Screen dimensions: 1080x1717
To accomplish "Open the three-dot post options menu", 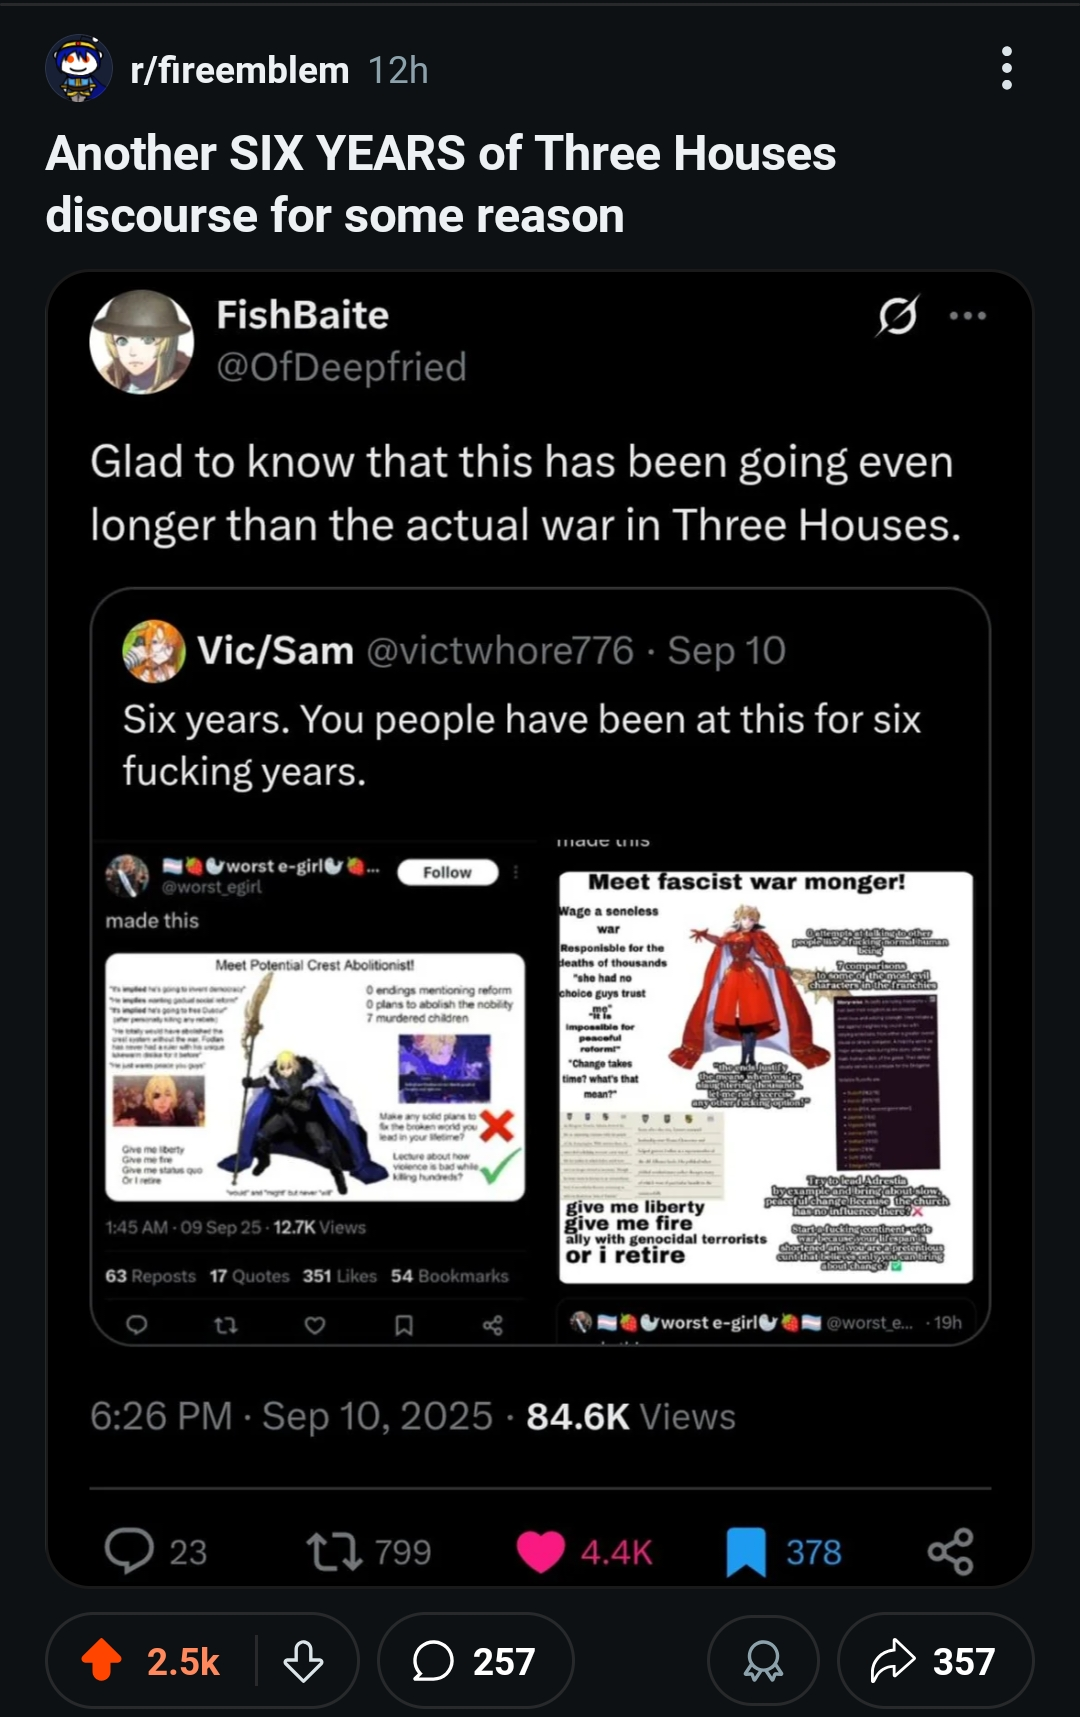I will click(x=1006, y=68).
